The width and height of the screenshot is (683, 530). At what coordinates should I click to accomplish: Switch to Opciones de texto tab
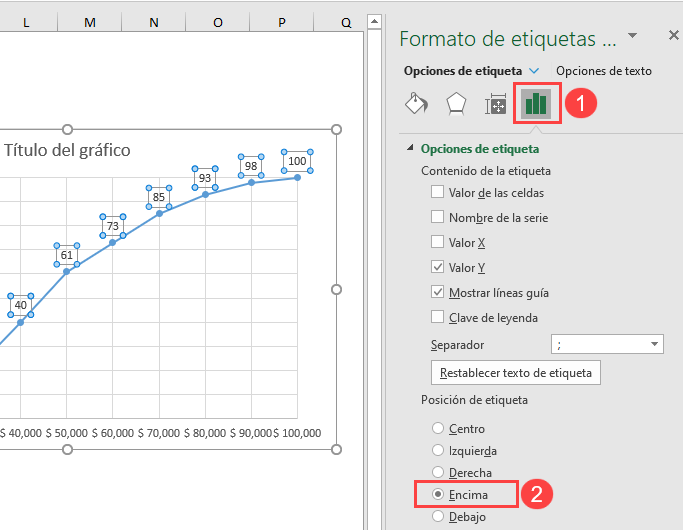604,71
